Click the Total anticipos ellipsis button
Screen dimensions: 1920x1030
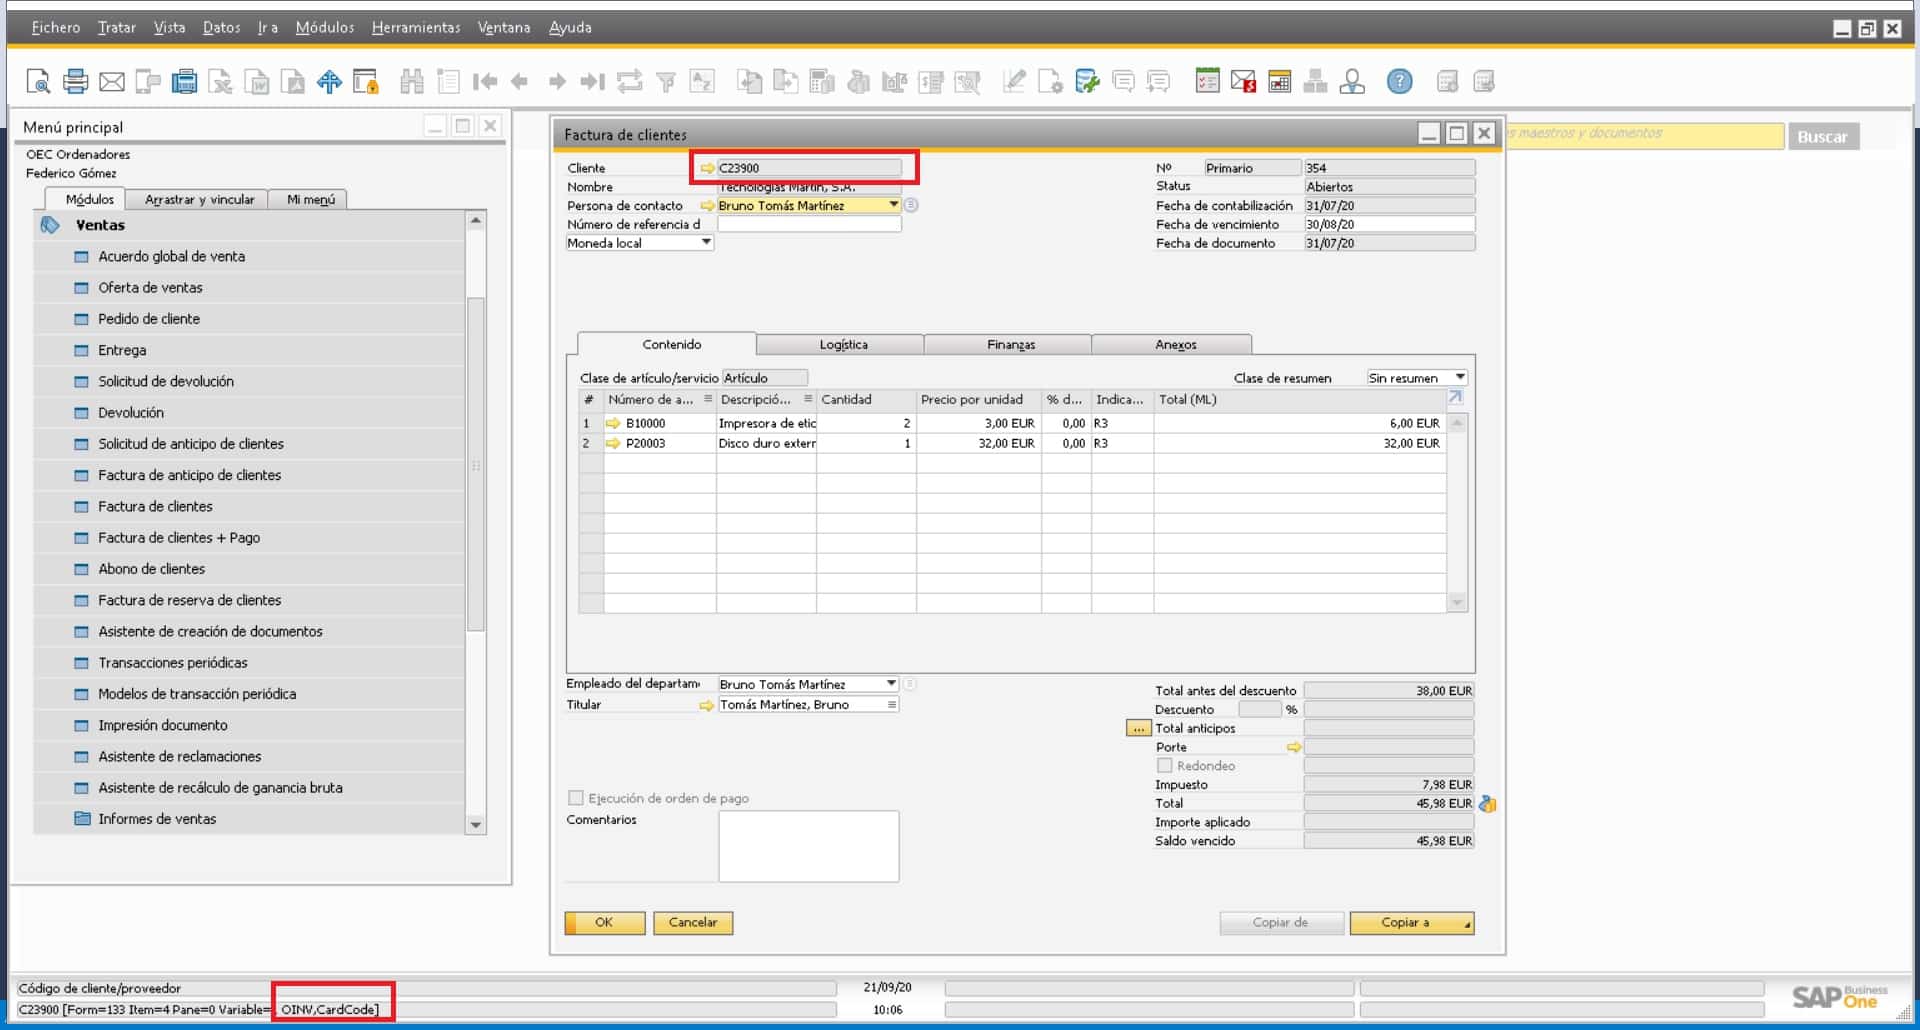coord(1138,729)
